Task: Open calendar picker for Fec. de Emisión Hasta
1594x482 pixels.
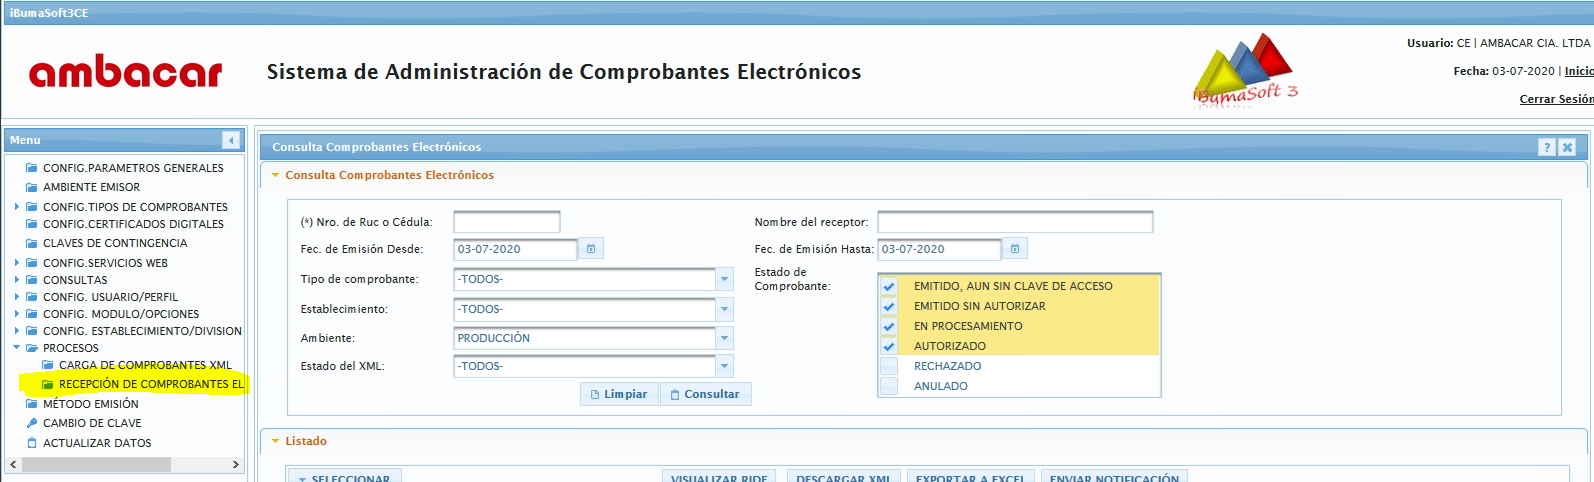Action: coord(1015,249)
